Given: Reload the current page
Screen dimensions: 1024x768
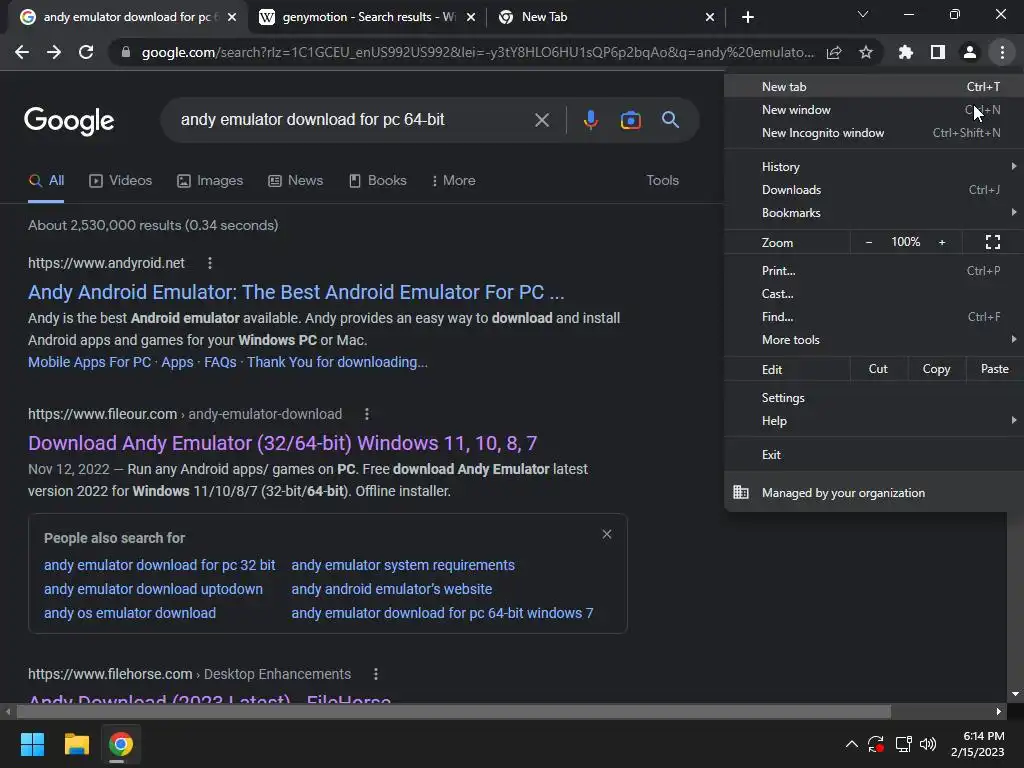Looking at the screenshot, I should click(x=86, y=52).
